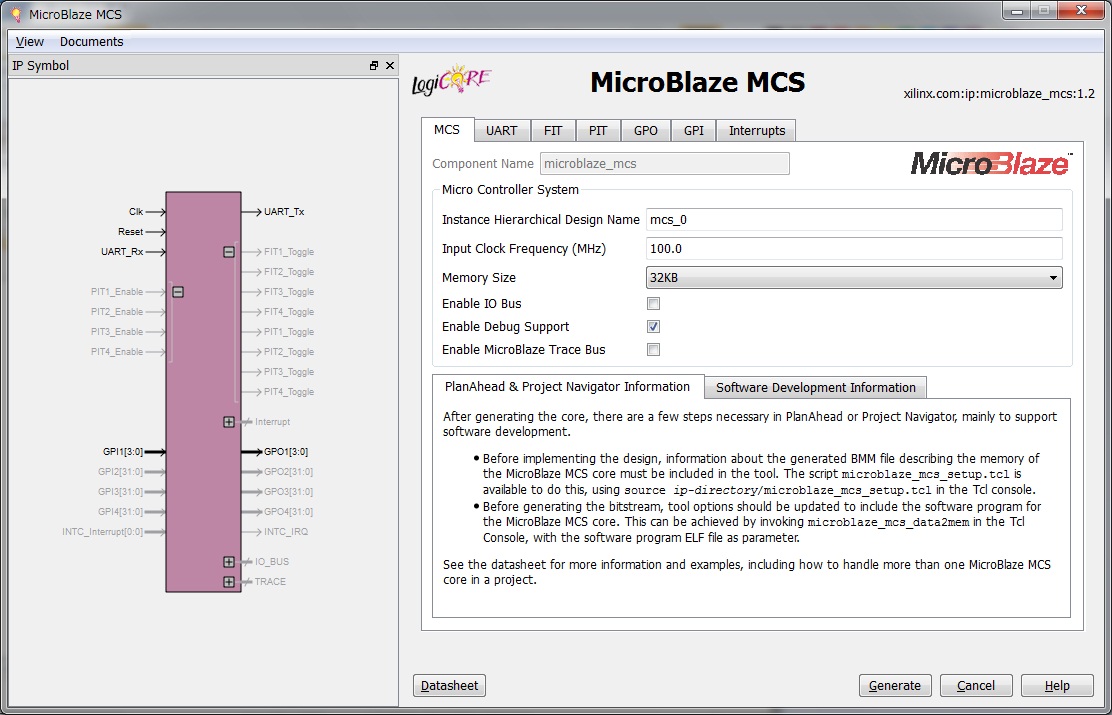Select the GPI3[31:0] port label

pyautogui.click(x=121, y=492)
